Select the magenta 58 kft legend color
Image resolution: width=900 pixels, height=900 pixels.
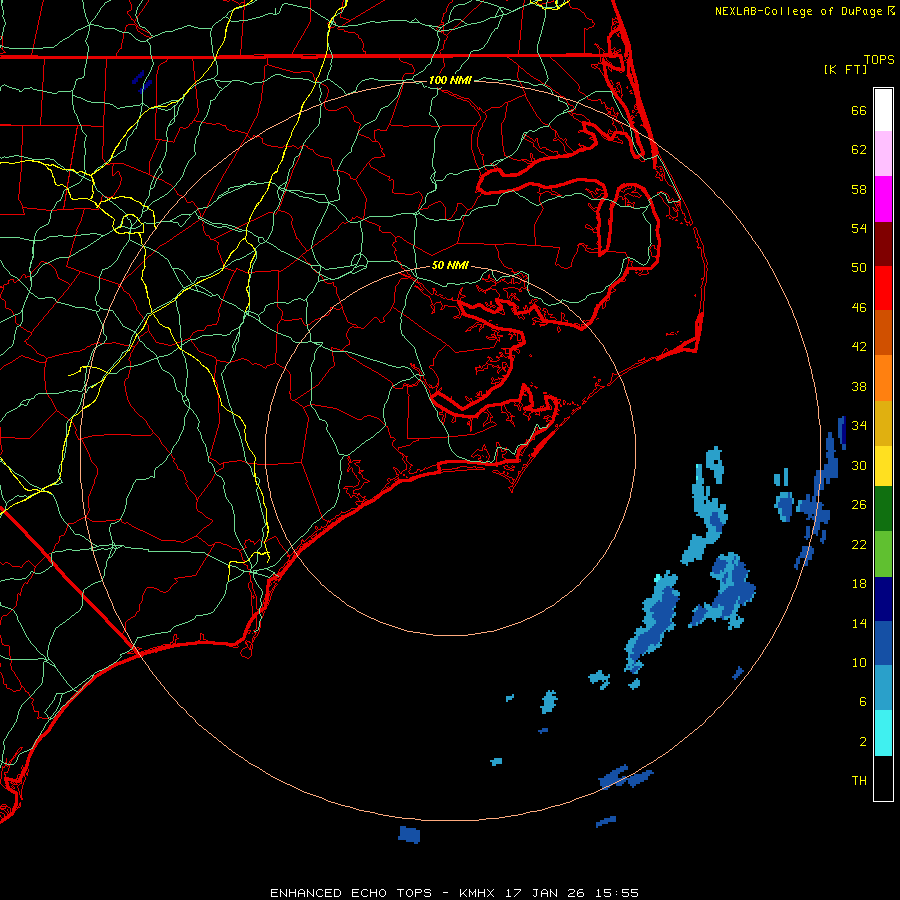[883, 199]
